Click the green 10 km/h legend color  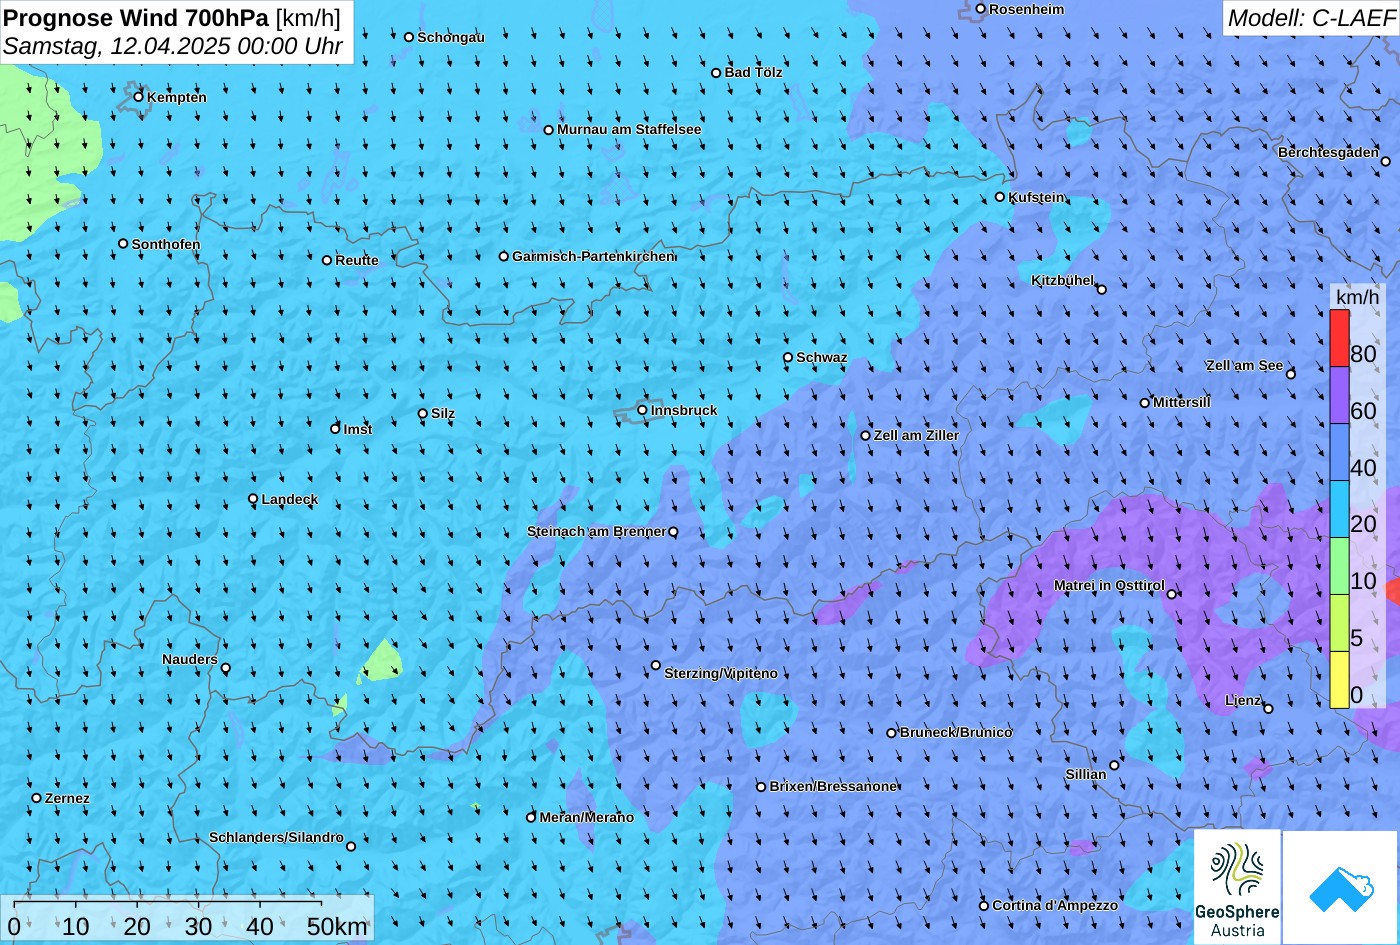tap(1339, 566)
